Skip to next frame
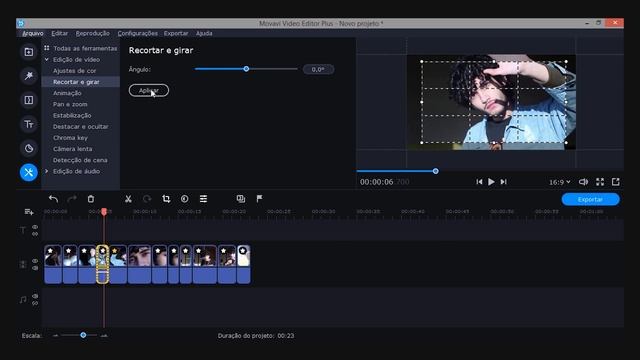Viewport: 640px width, 360px height. [x=504, y=182]
